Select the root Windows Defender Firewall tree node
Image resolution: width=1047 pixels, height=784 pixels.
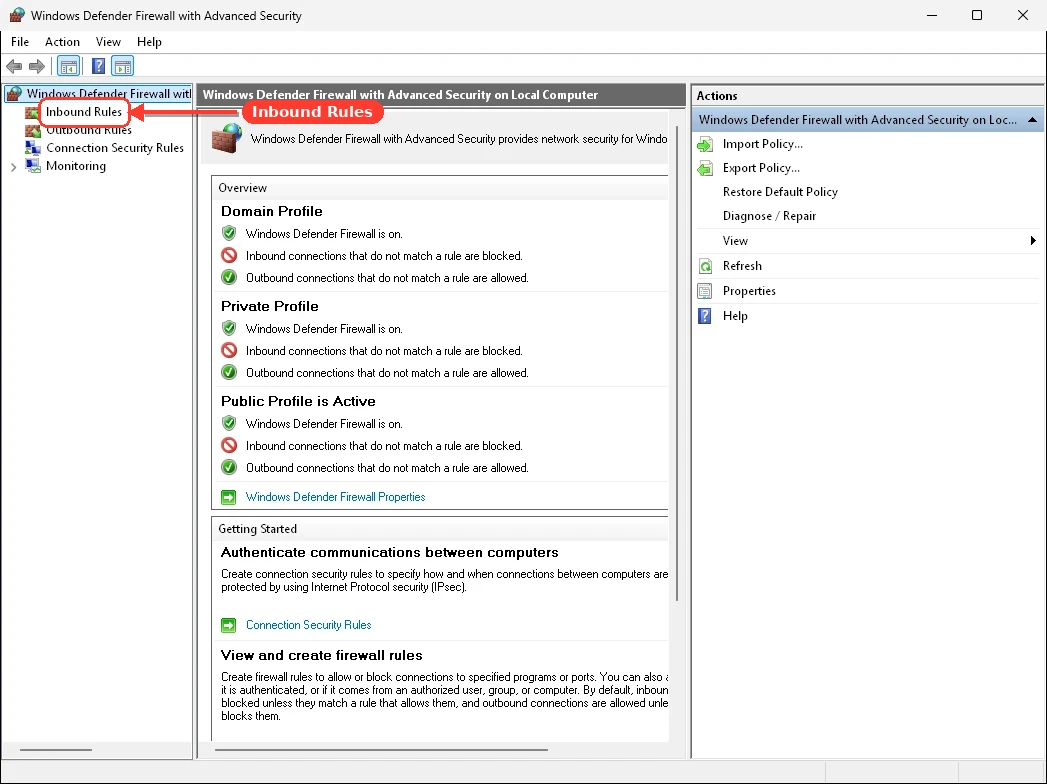109,93
